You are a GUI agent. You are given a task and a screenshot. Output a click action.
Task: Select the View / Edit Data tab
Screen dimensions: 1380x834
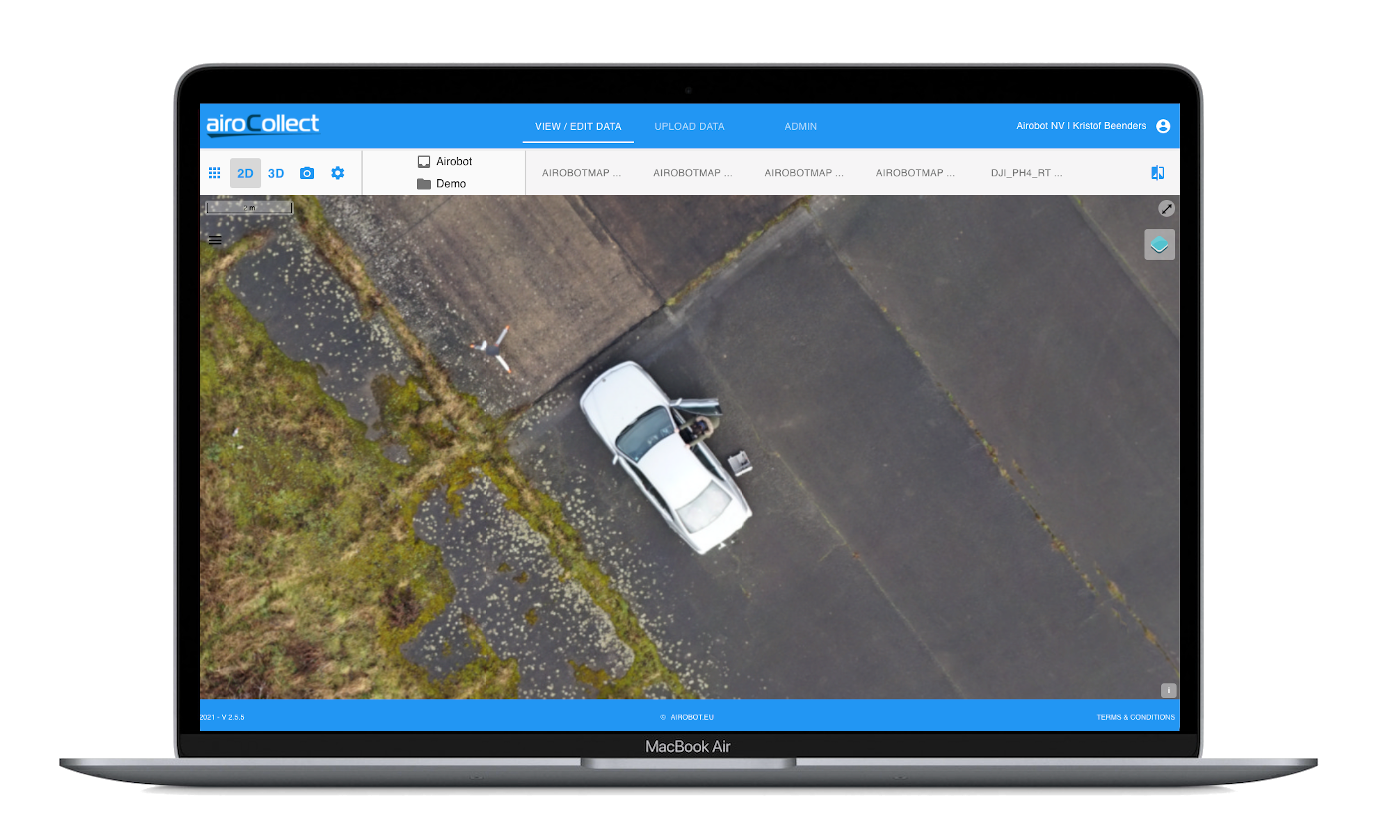[578, 127]
